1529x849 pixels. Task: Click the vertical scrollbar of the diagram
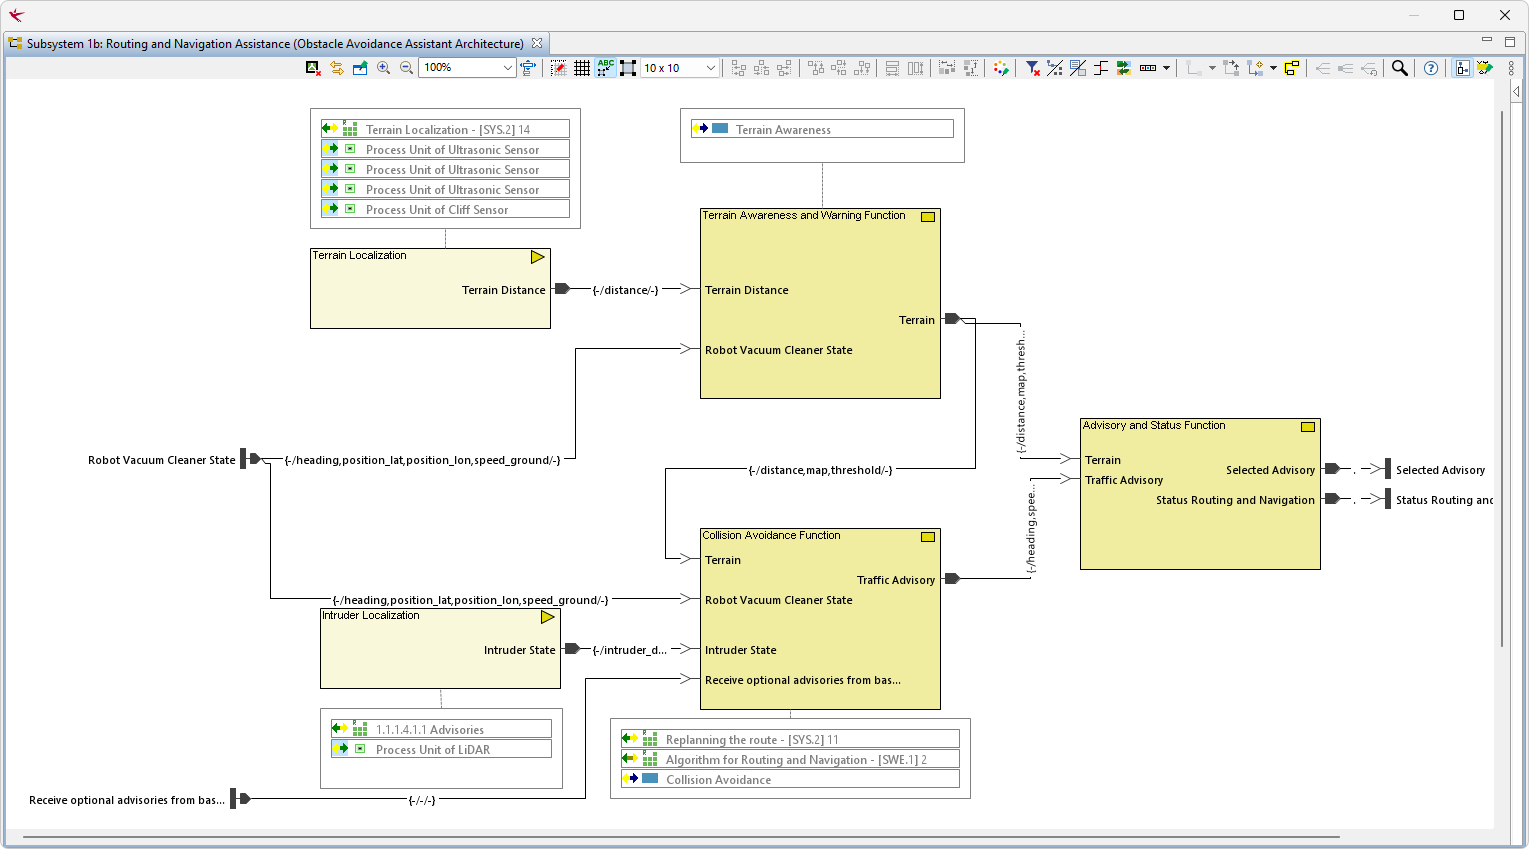[x=1502, y=378]
